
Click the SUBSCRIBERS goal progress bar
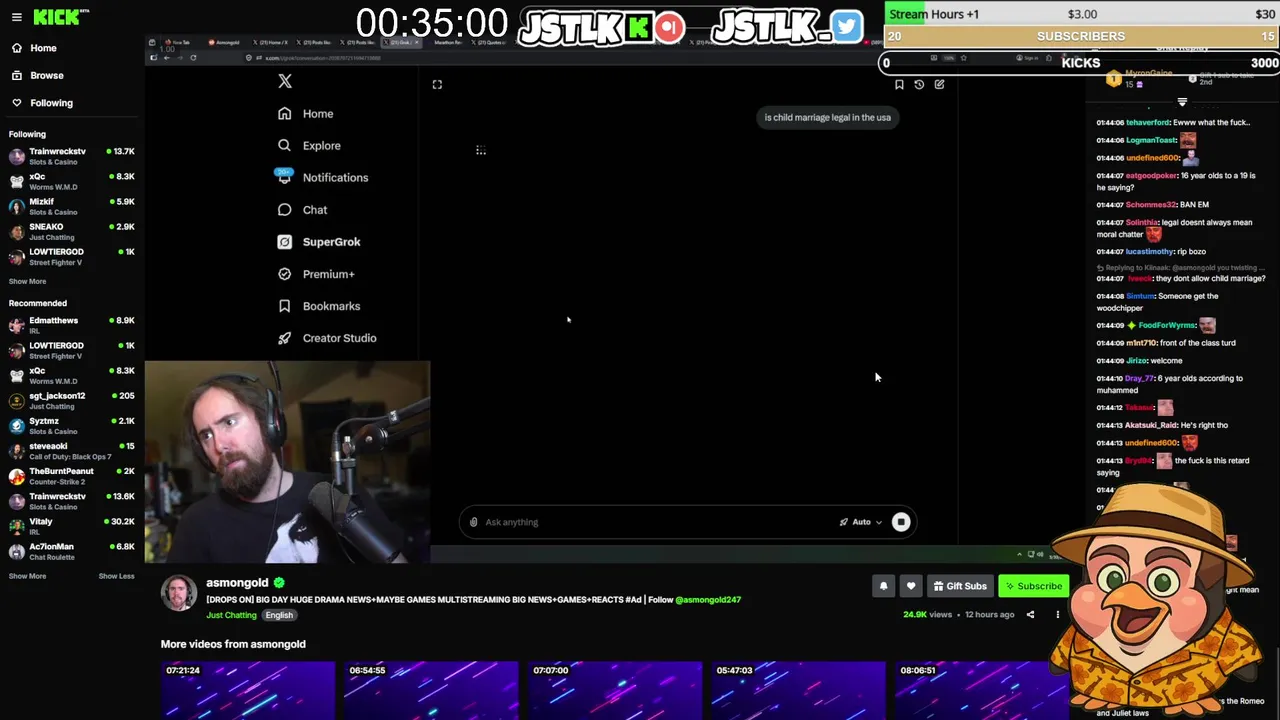pyautogui.click(x=1081, y=36)
